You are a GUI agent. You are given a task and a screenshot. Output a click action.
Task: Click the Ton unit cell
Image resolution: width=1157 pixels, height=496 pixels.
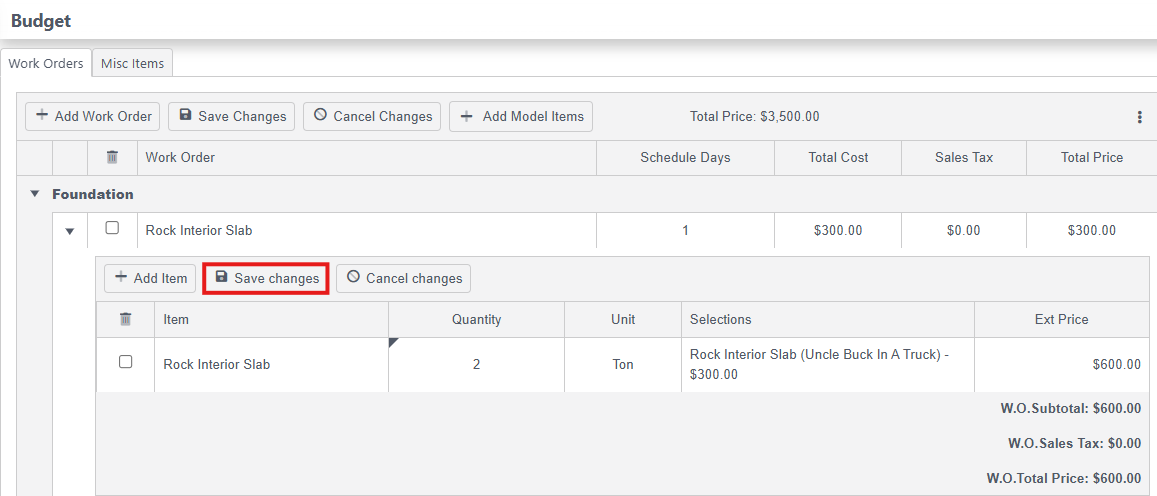(x=623, y=364)
